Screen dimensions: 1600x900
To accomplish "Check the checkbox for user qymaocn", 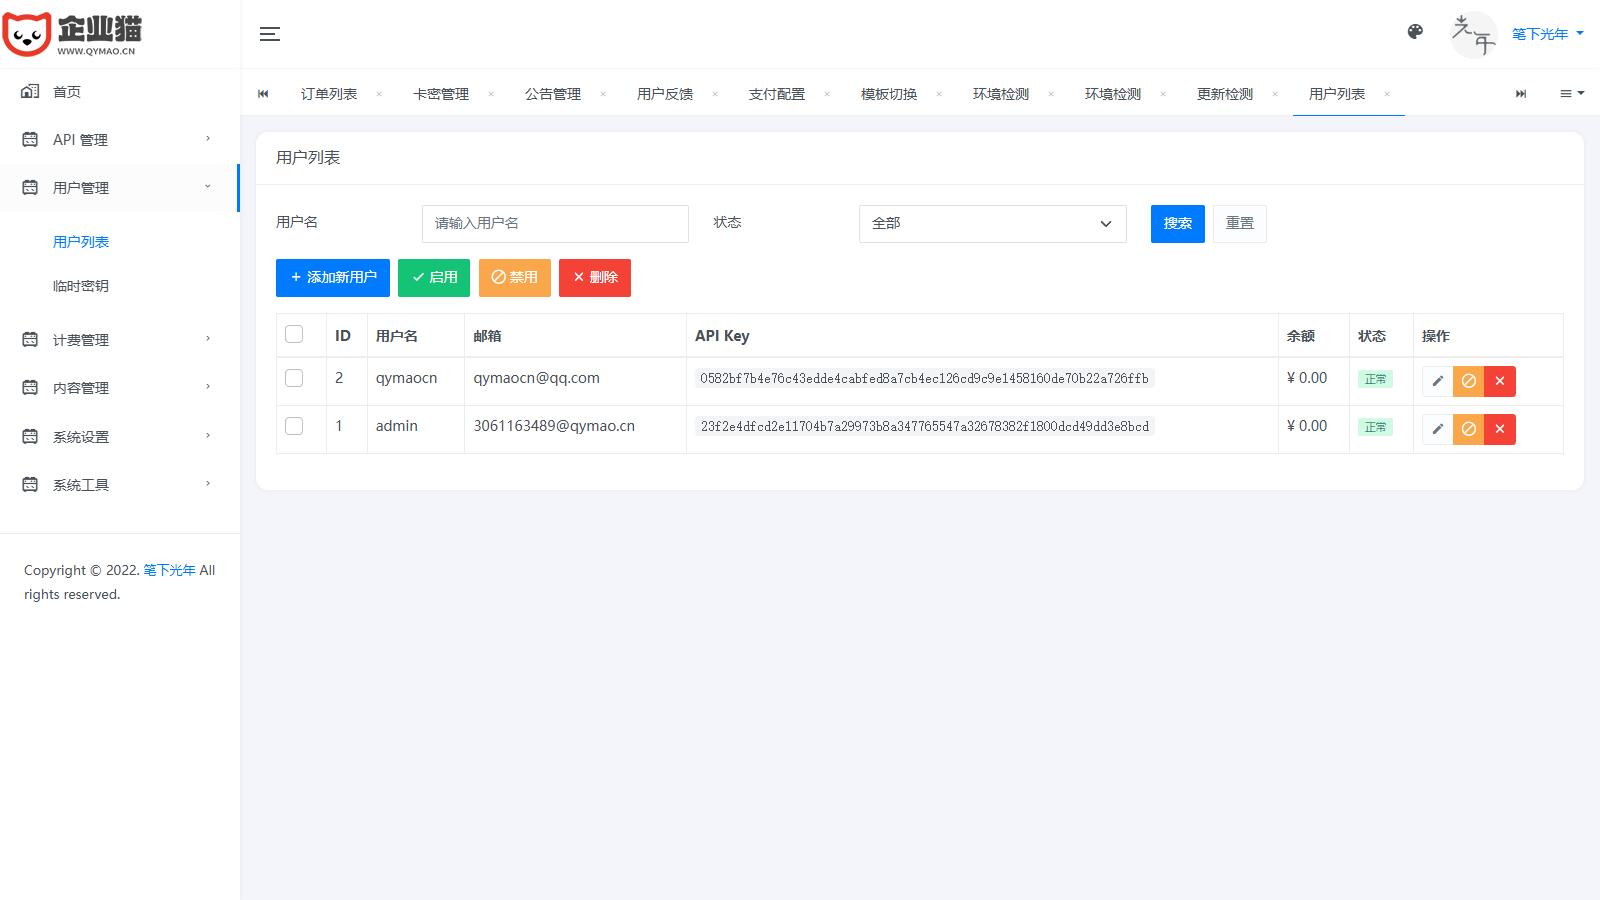I will click(x=294, y=378).
